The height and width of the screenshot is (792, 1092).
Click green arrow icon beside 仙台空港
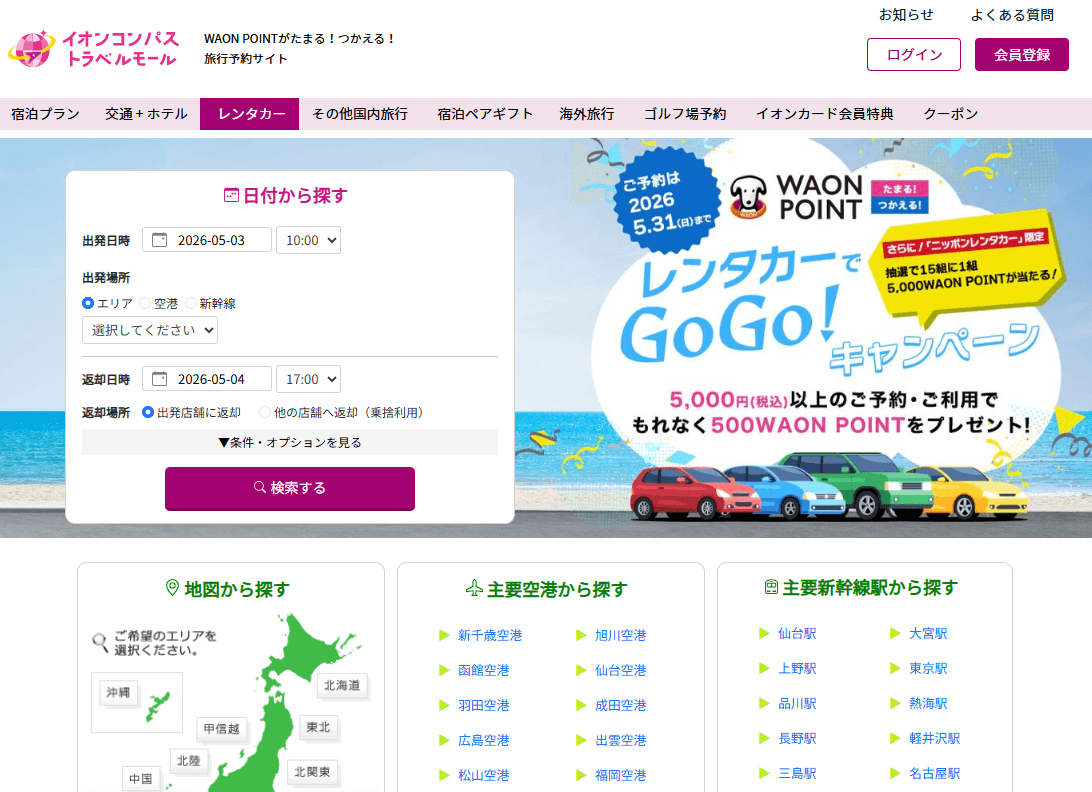tap(581, 670)
